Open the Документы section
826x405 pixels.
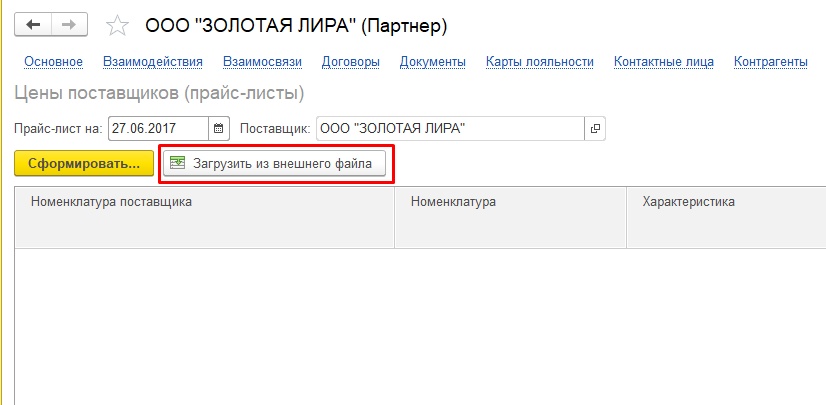click(433, 62)
